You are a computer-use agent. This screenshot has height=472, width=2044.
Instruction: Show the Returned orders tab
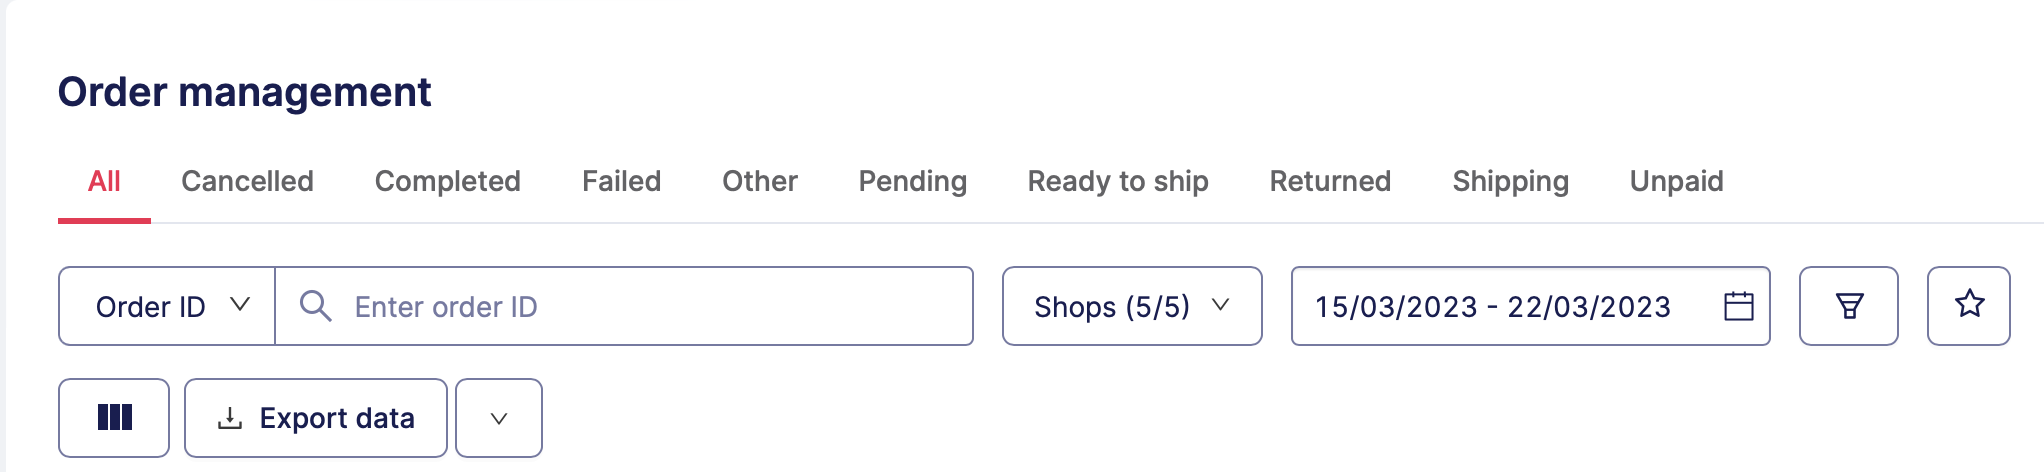tap(1330, 181)
